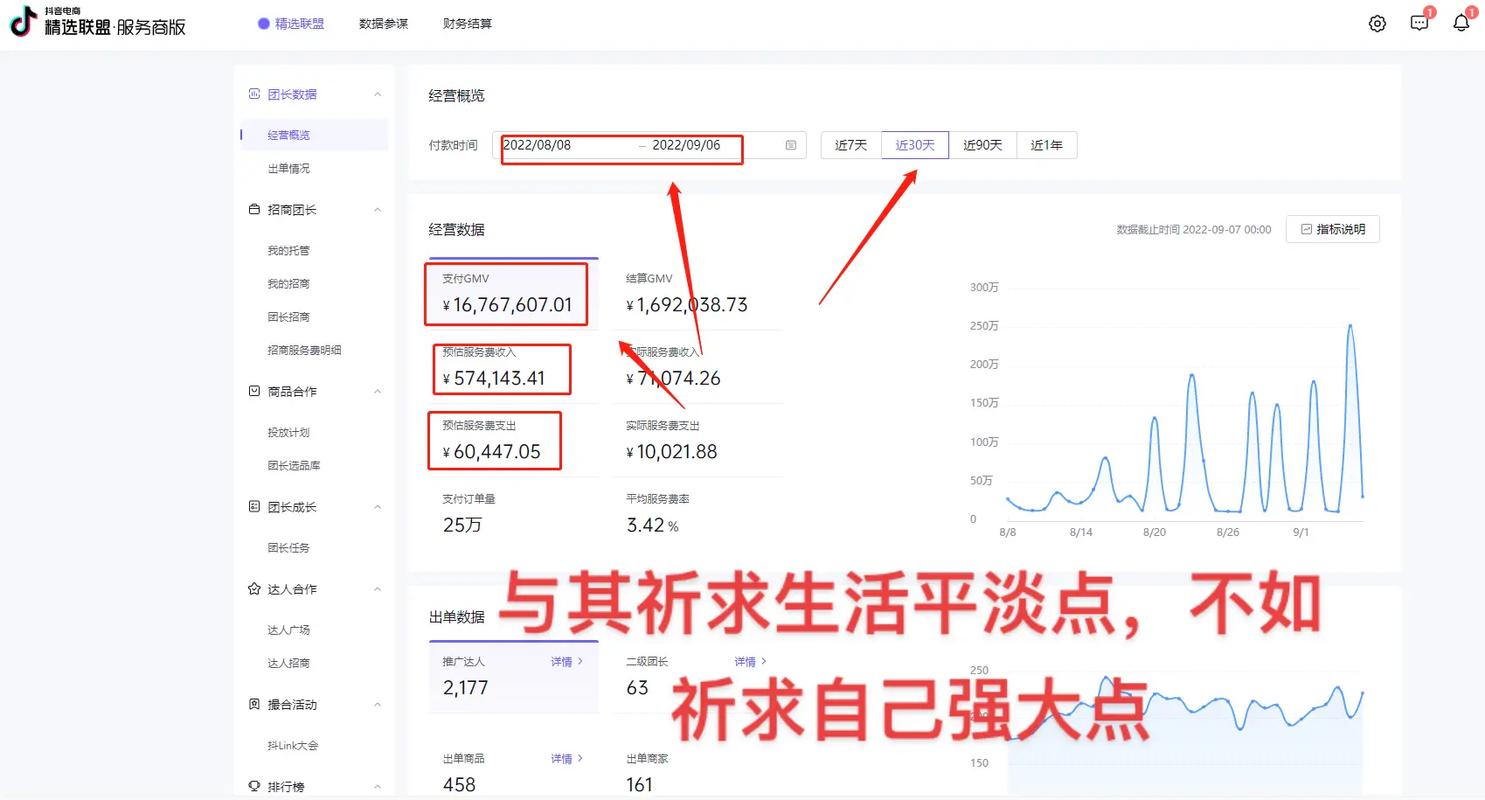The height and width of the screenshot is (800, 1485).
Task: Open 详情 link for 出单商品
Action: pos(567,758)
